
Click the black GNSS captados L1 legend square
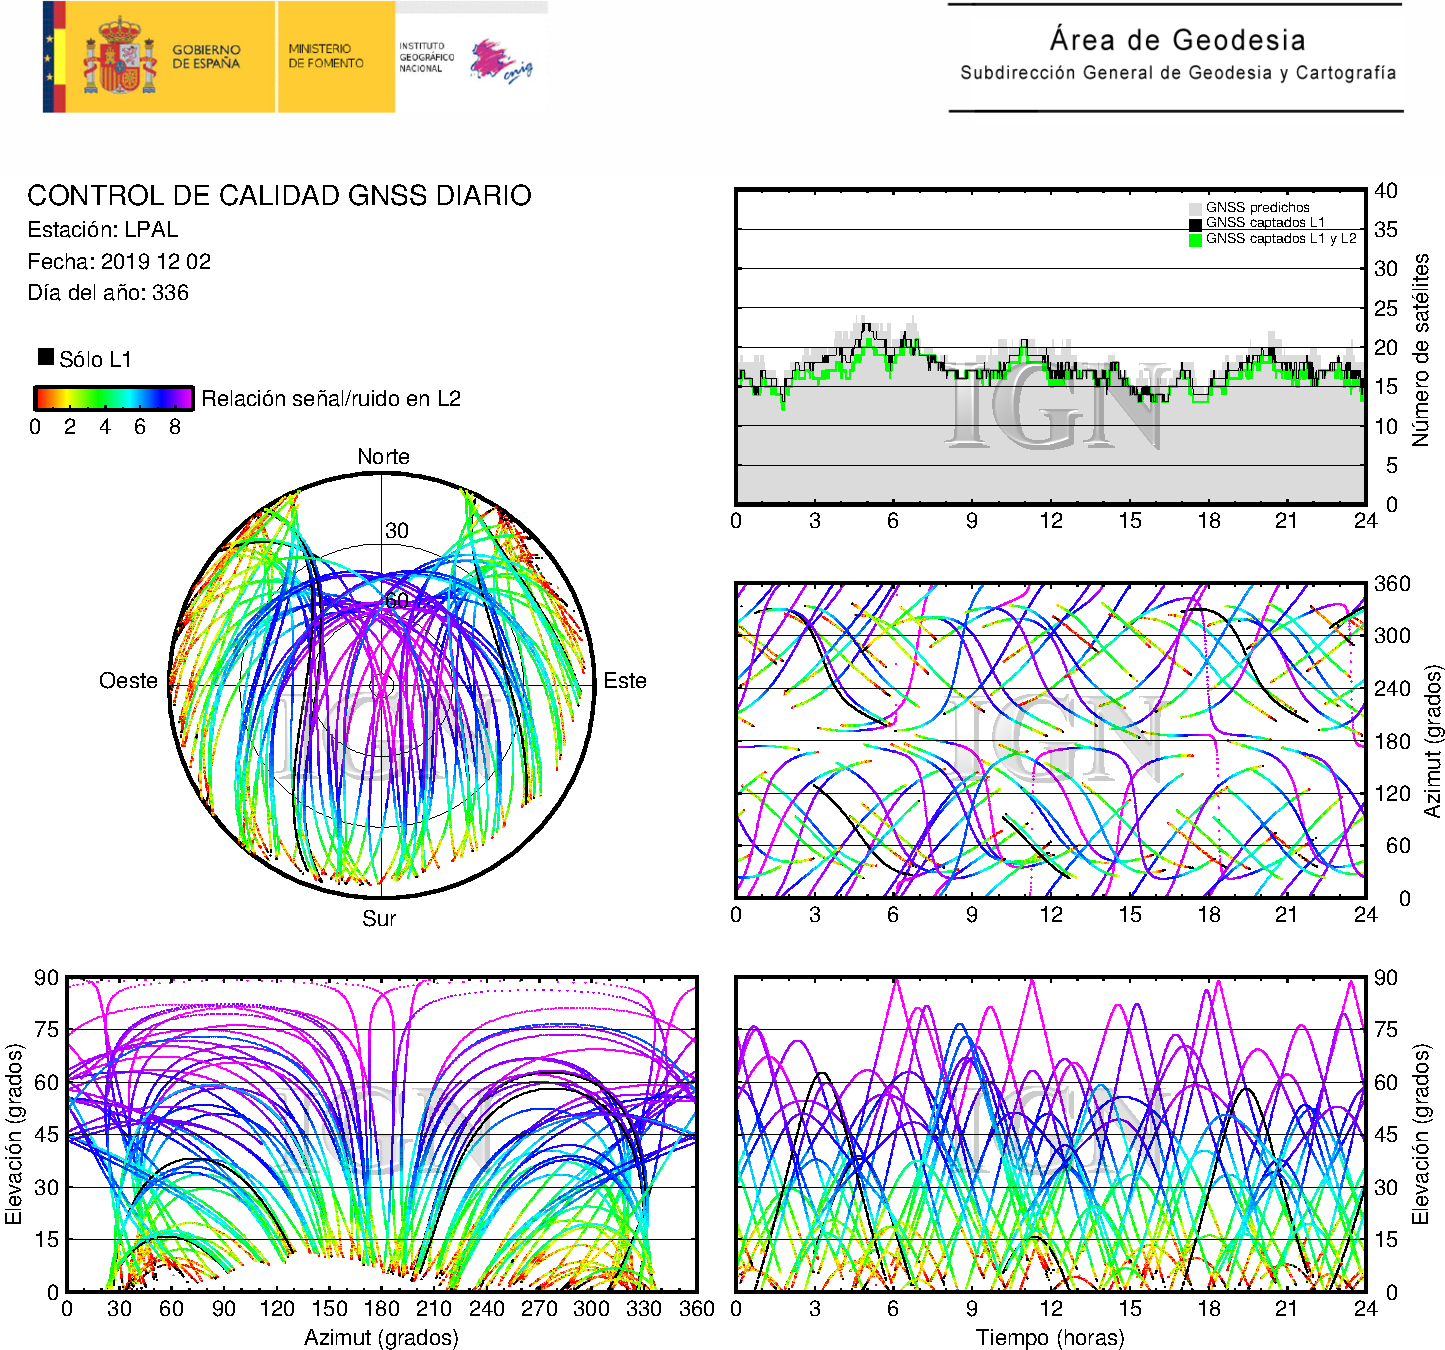point(1195,223)
